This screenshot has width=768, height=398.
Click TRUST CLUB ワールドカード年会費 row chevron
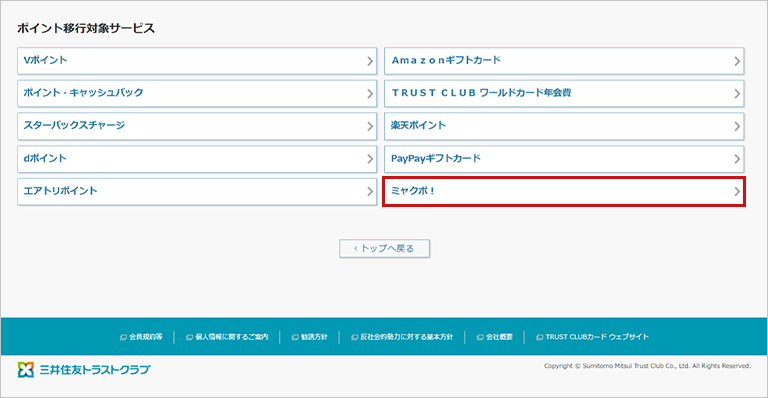coord(737,94)
